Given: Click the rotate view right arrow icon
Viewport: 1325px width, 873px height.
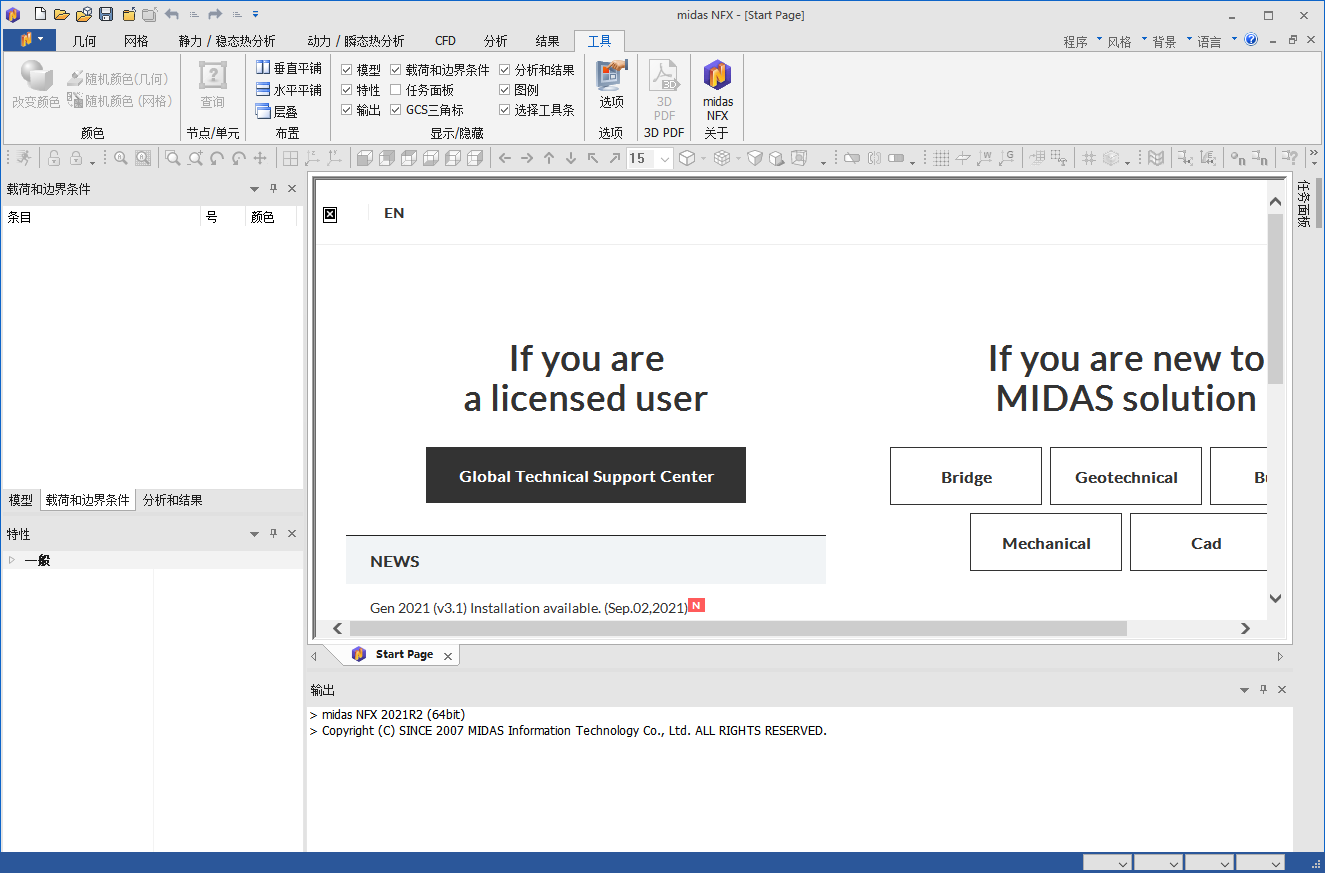Looking at the screenshot, I should click(527, 158).
